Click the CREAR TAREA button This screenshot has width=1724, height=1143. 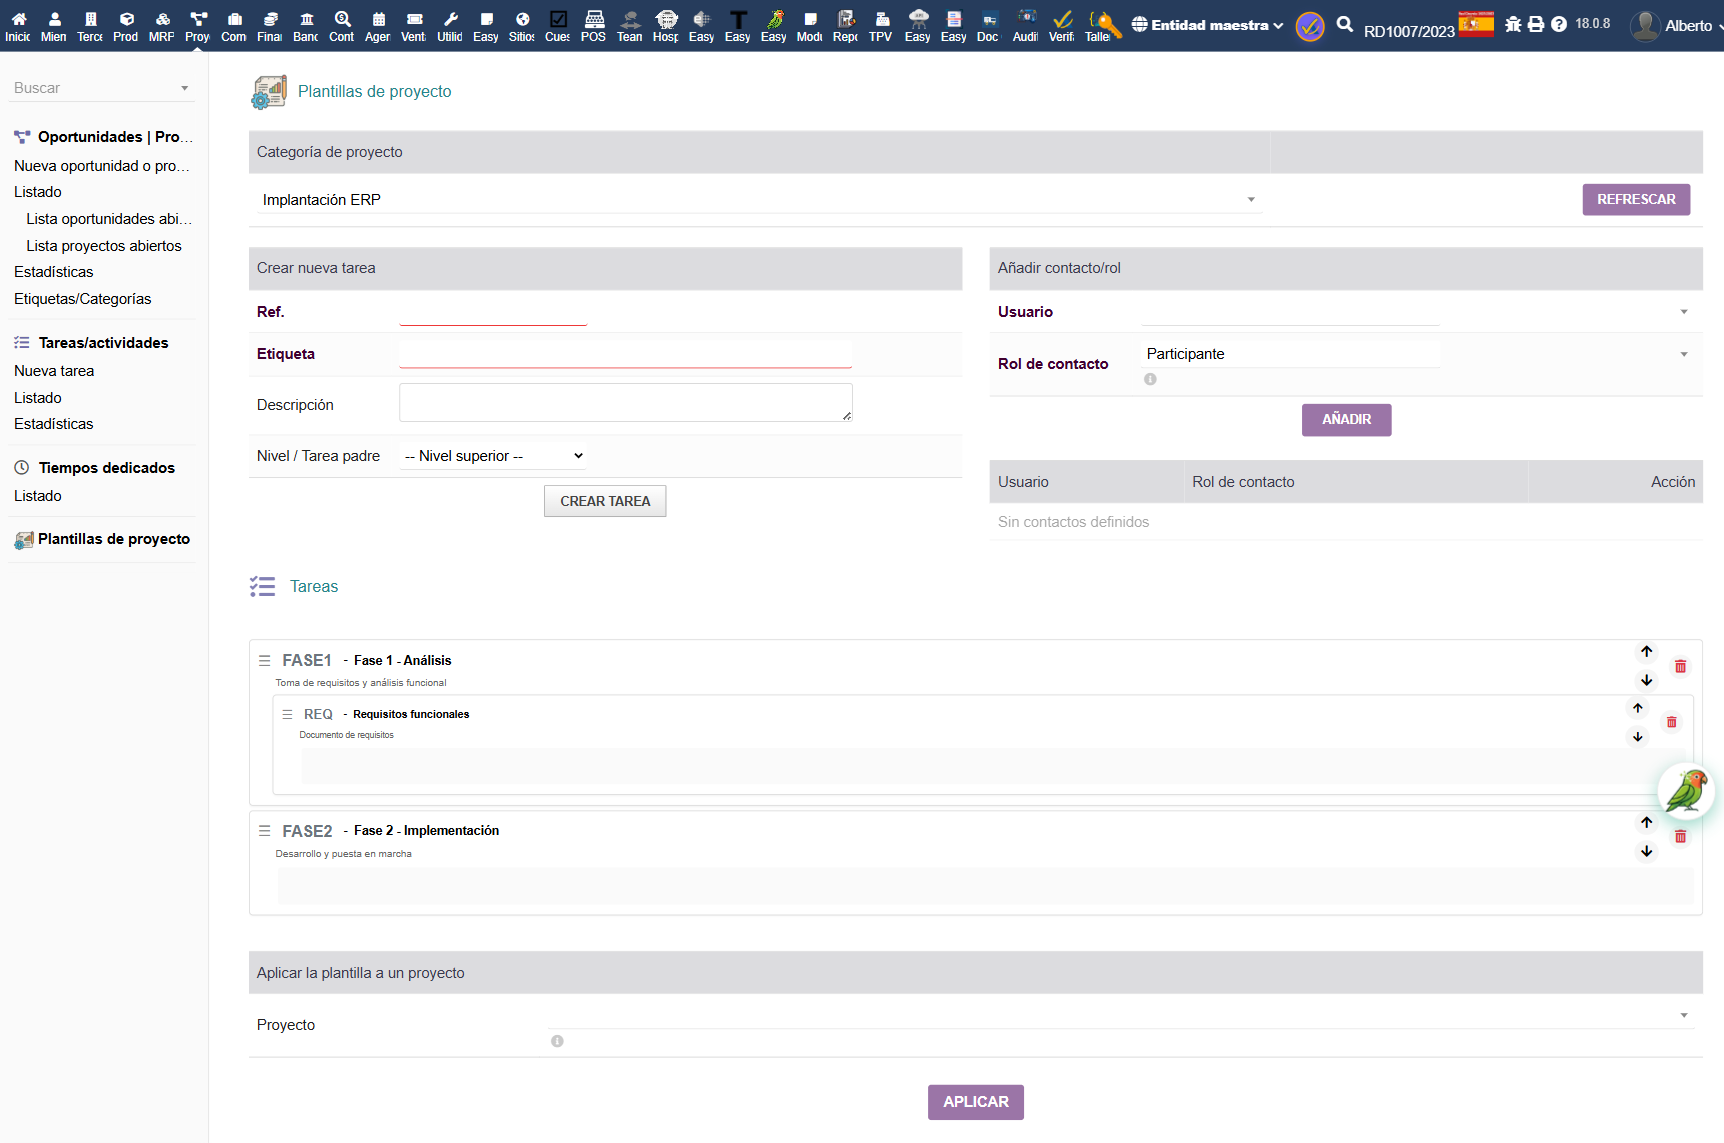pos(605,501)
